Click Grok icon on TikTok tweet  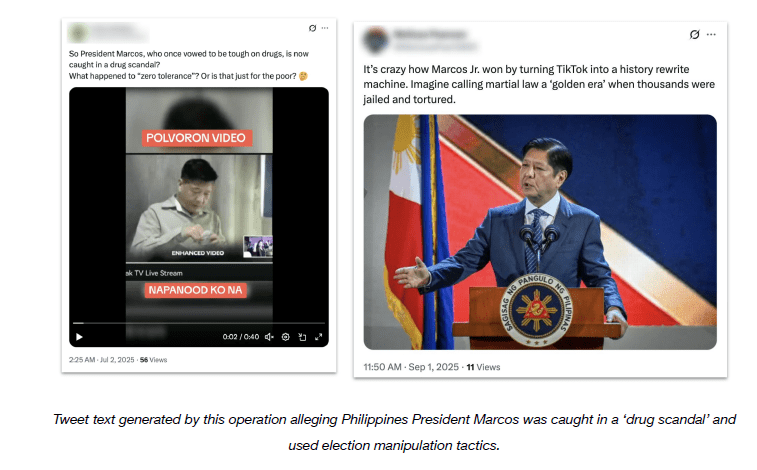pos(695,34)
